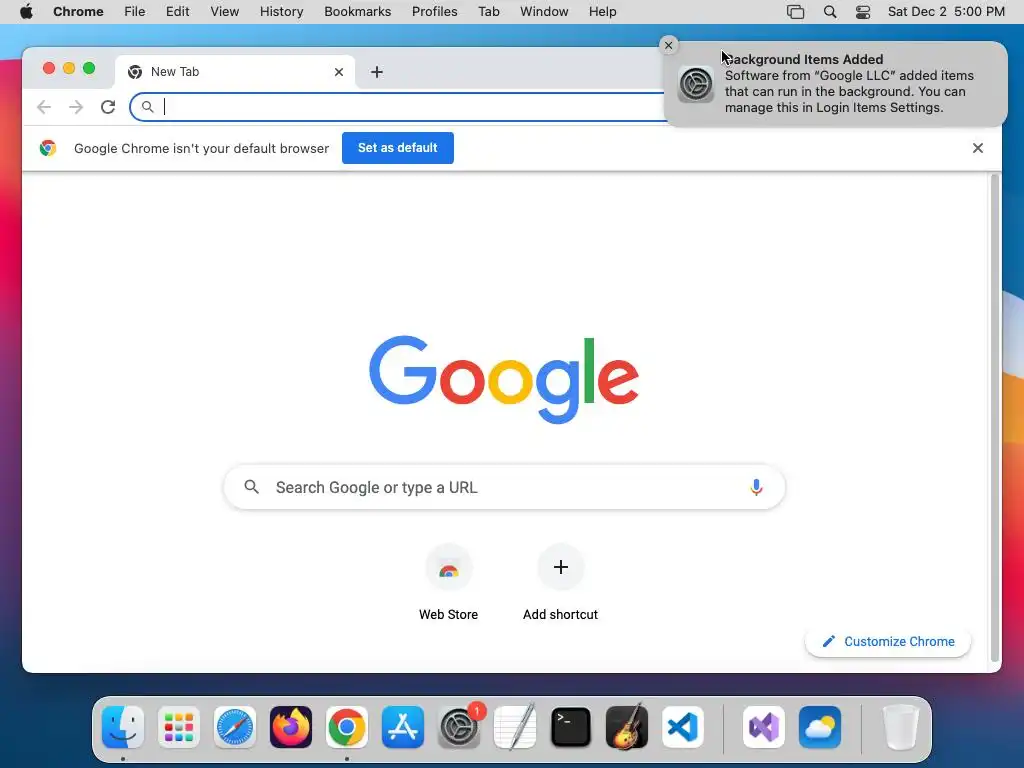Click the page vertical scrollbar

(x=995, y=418)
